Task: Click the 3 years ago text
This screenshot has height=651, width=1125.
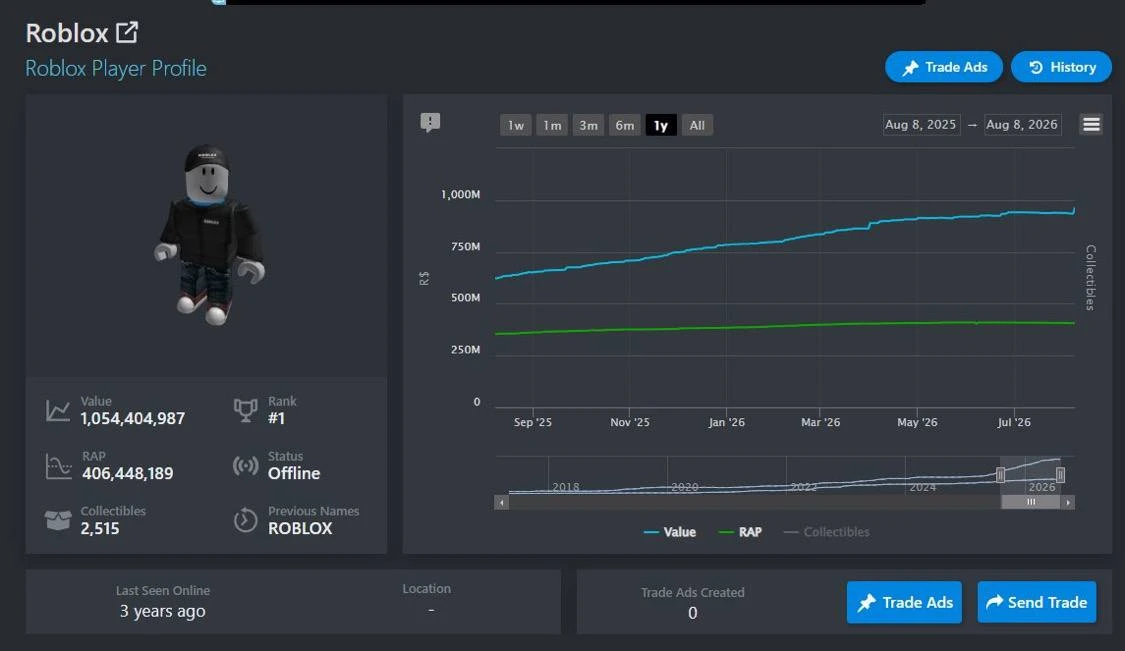Action: pos(162,612)
